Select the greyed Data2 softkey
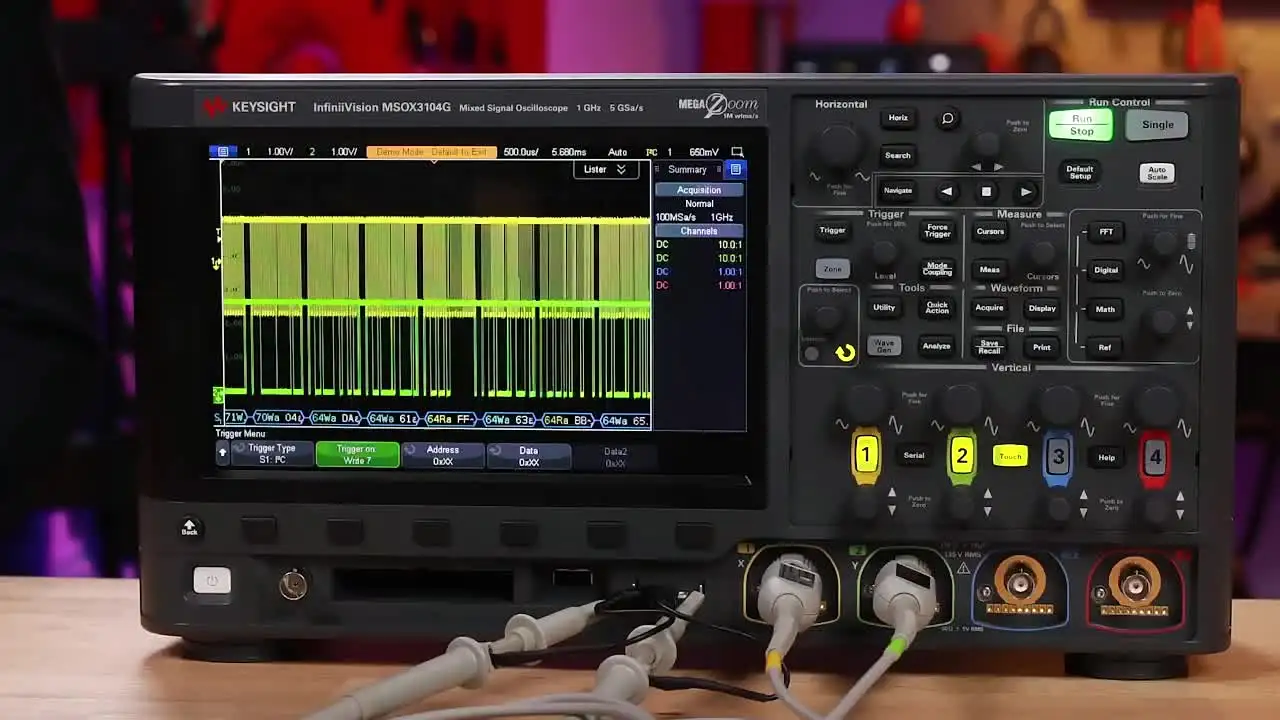The height and width of the screenshot is (720, 1280). point(615,457)
